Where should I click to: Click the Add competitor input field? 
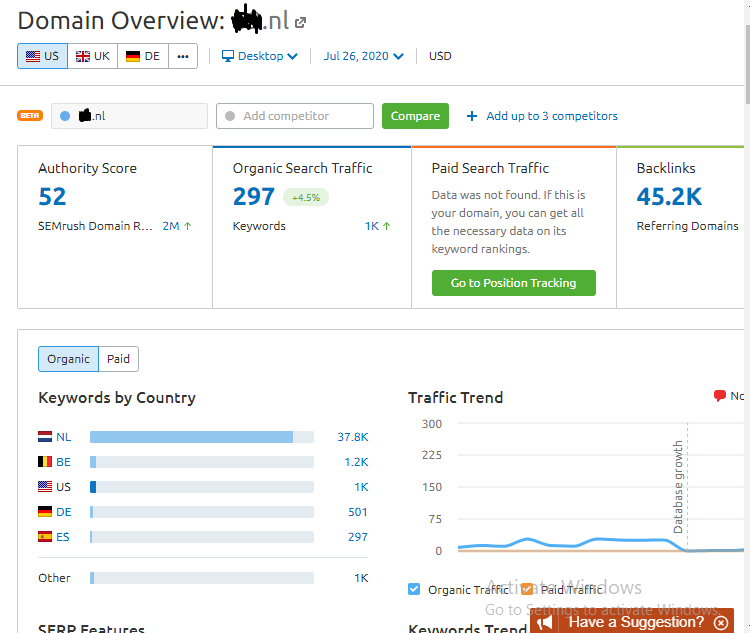[295, 116]
